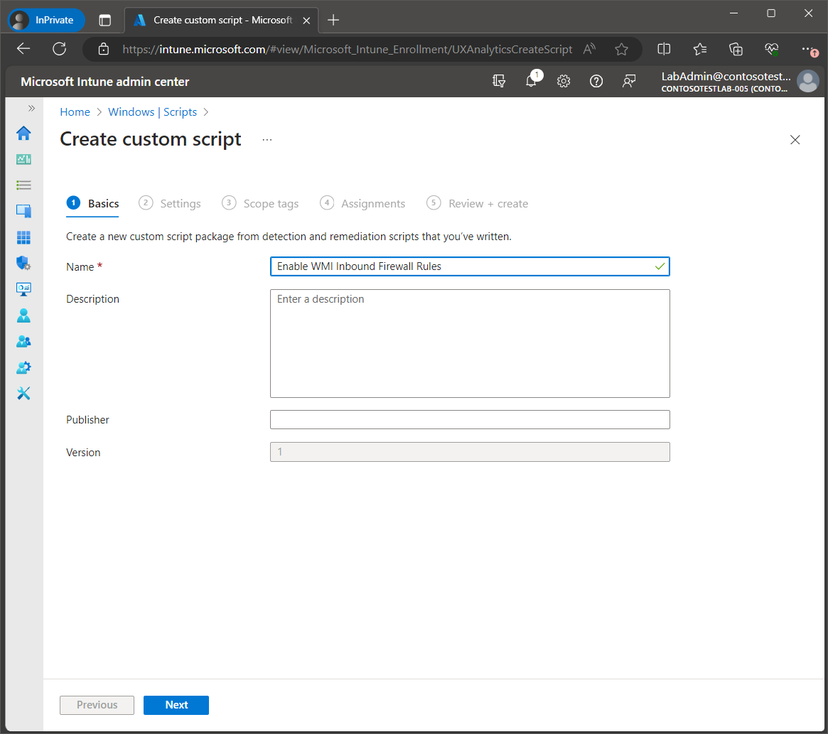Select the Basics step tab
The image size is (828, 734).
pyautogui.click(x=92, y=203)
